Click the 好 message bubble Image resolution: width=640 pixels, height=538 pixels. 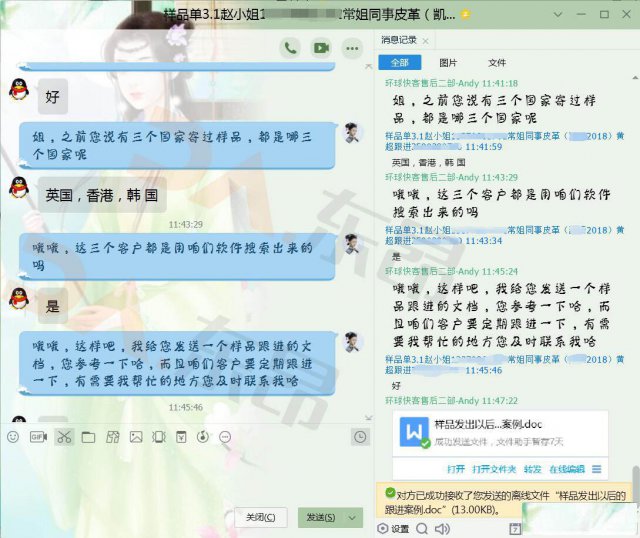[53, 97]
